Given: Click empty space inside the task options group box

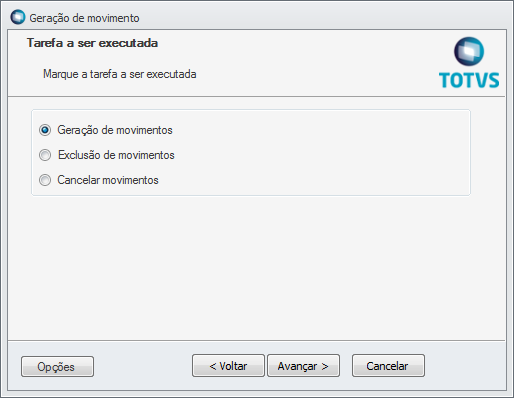Looking at the screenshot, I should click(x=317, y=153).
